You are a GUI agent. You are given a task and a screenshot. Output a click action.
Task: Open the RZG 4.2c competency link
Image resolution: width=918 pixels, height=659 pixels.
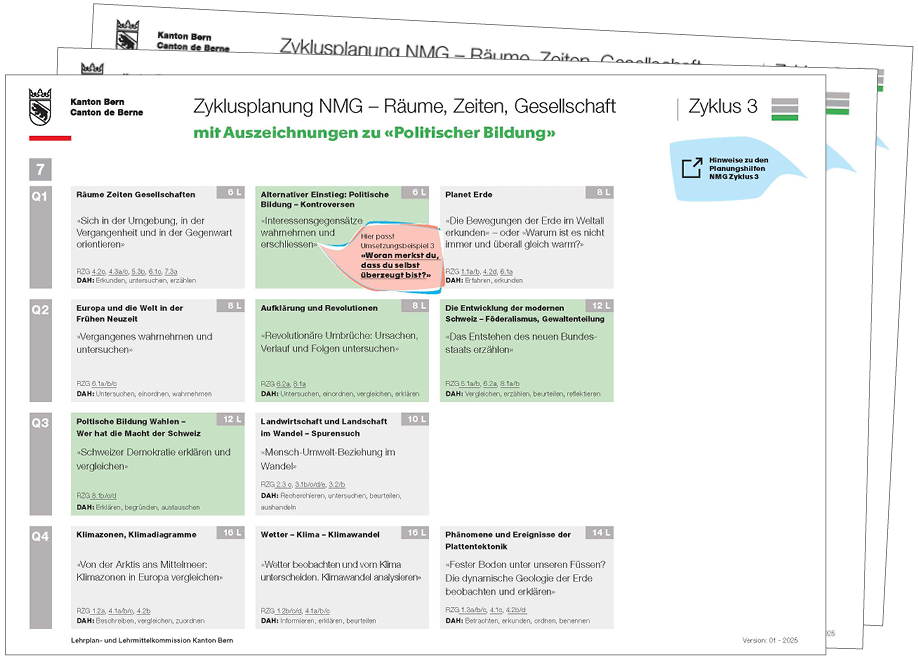tap(98, 271)
